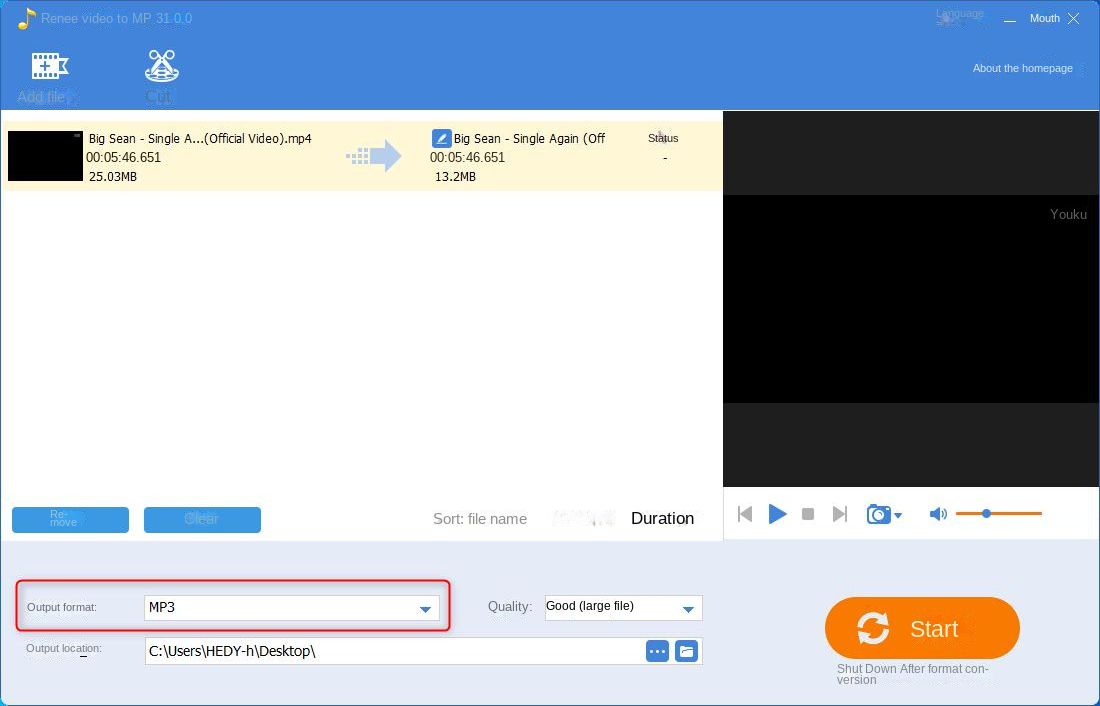
Task: Click the edit pencil icon on output filename
Action: point(442,138)
